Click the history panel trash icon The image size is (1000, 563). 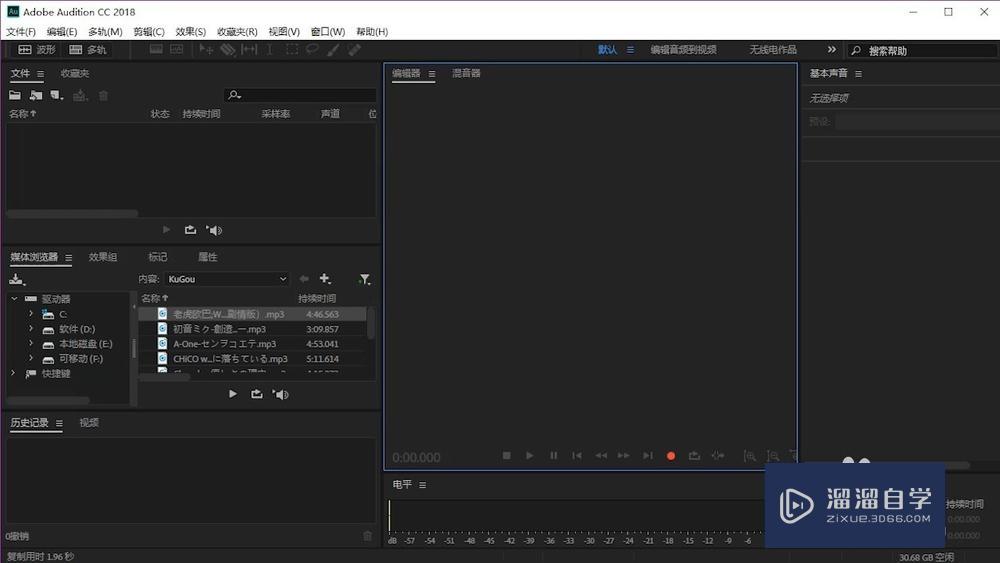(367, 536)
